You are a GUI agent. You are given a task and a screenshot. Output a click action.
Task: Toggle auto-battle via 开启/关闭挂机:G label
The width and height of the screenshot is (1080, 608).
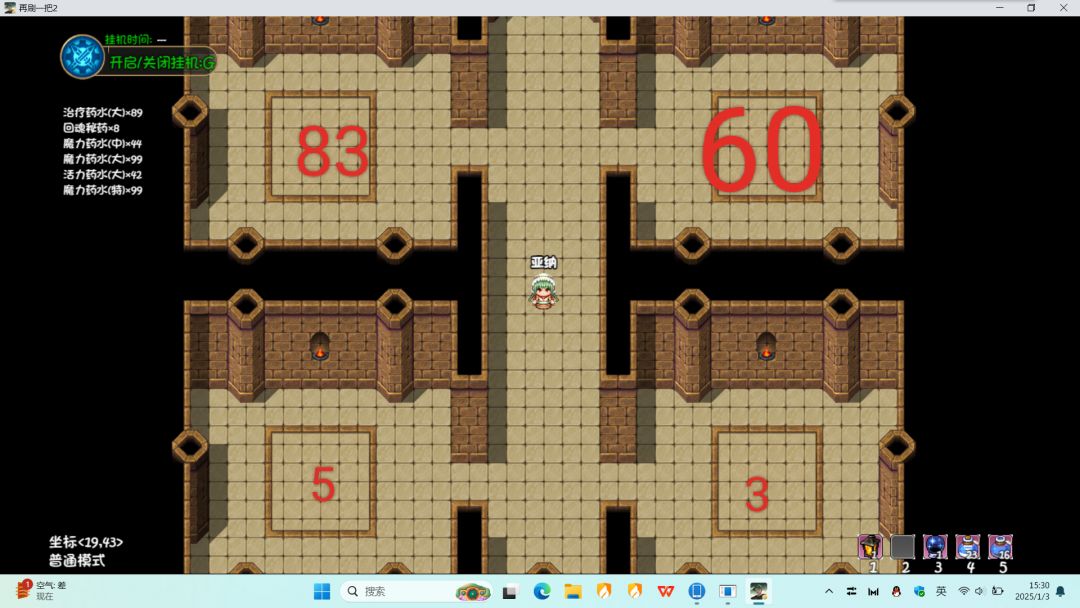pyautogui.click(x=162, y=63)
